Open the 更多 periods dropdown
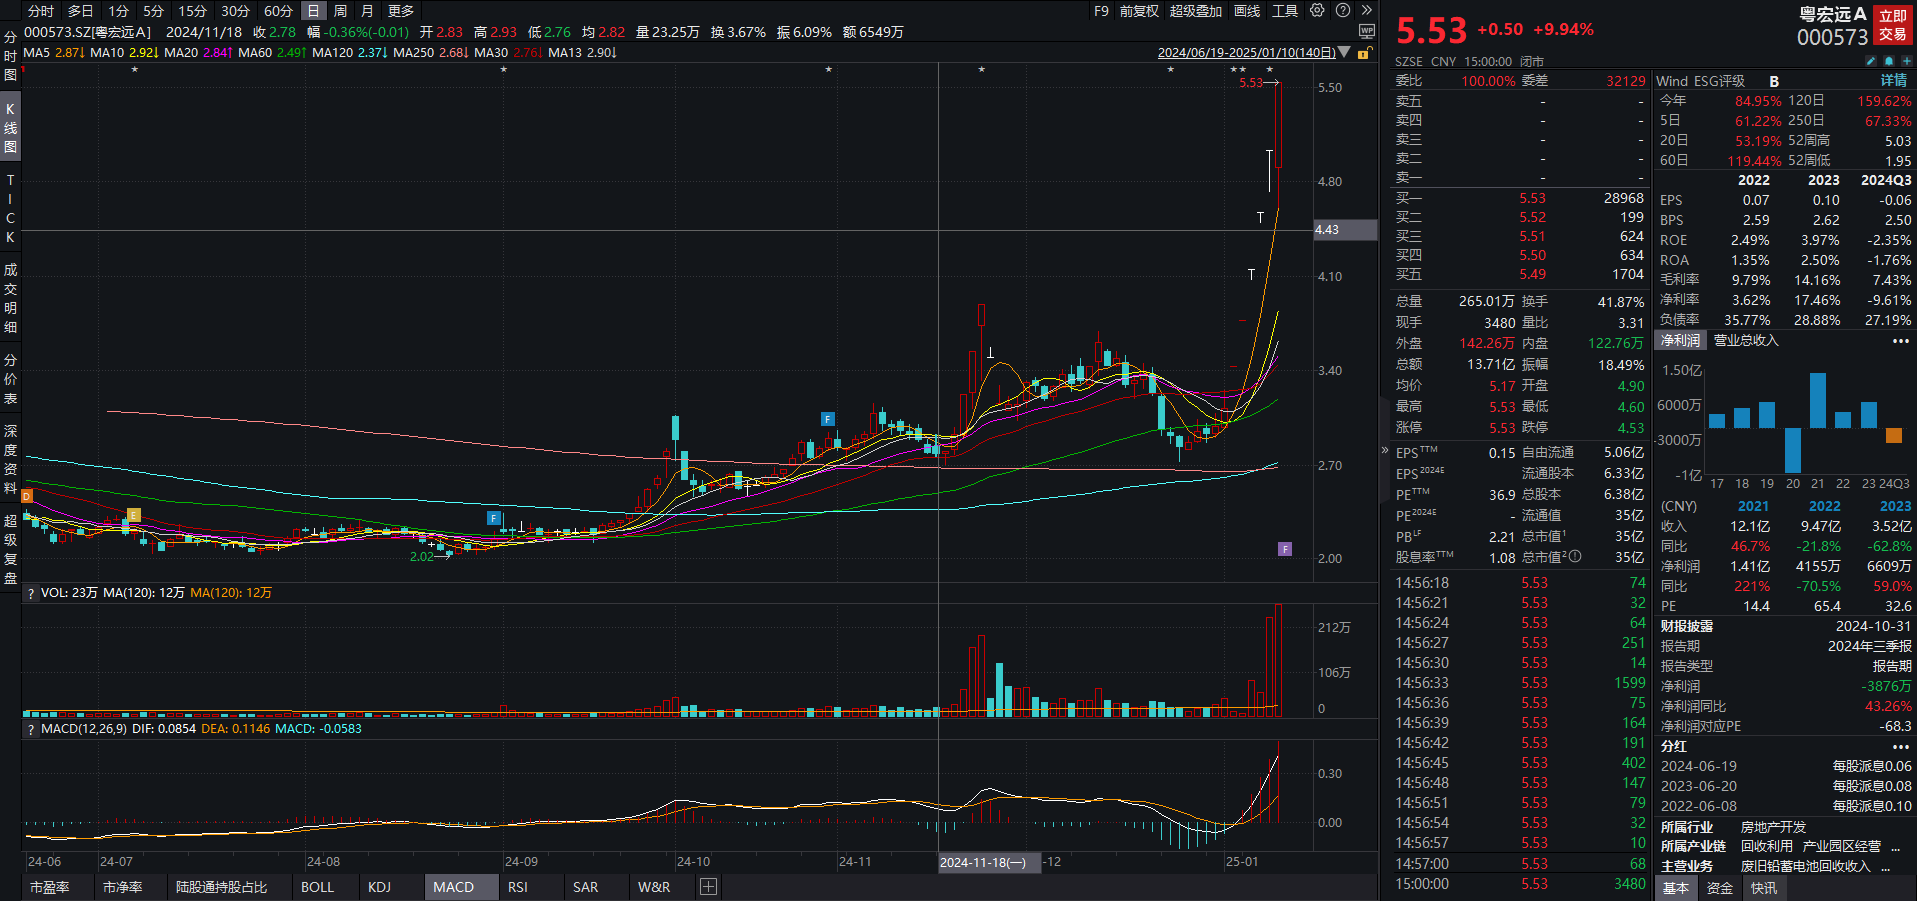Image resolution: width=1917 pixels, height=901 pixels. (x=400, y=11)
